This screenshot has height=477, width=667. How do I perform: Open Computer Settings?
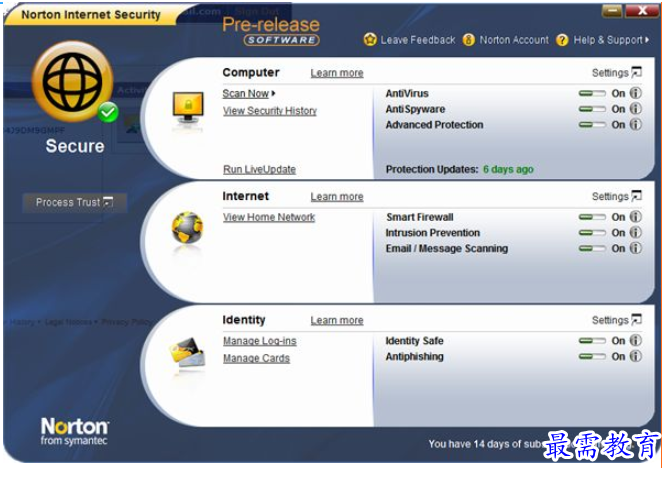[x=610, y=73]
